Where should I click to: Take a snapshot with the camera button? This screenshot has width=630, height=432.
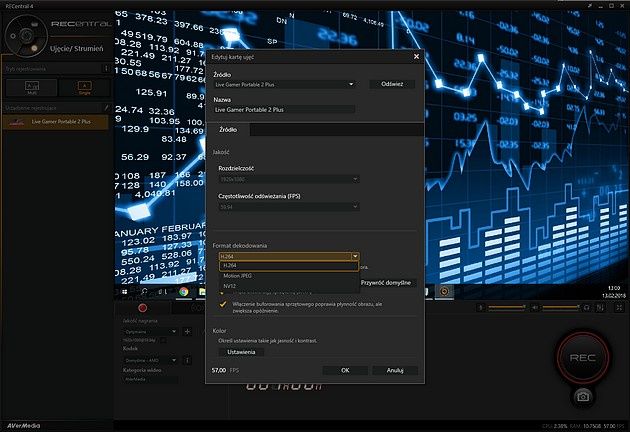pos(583,397)
